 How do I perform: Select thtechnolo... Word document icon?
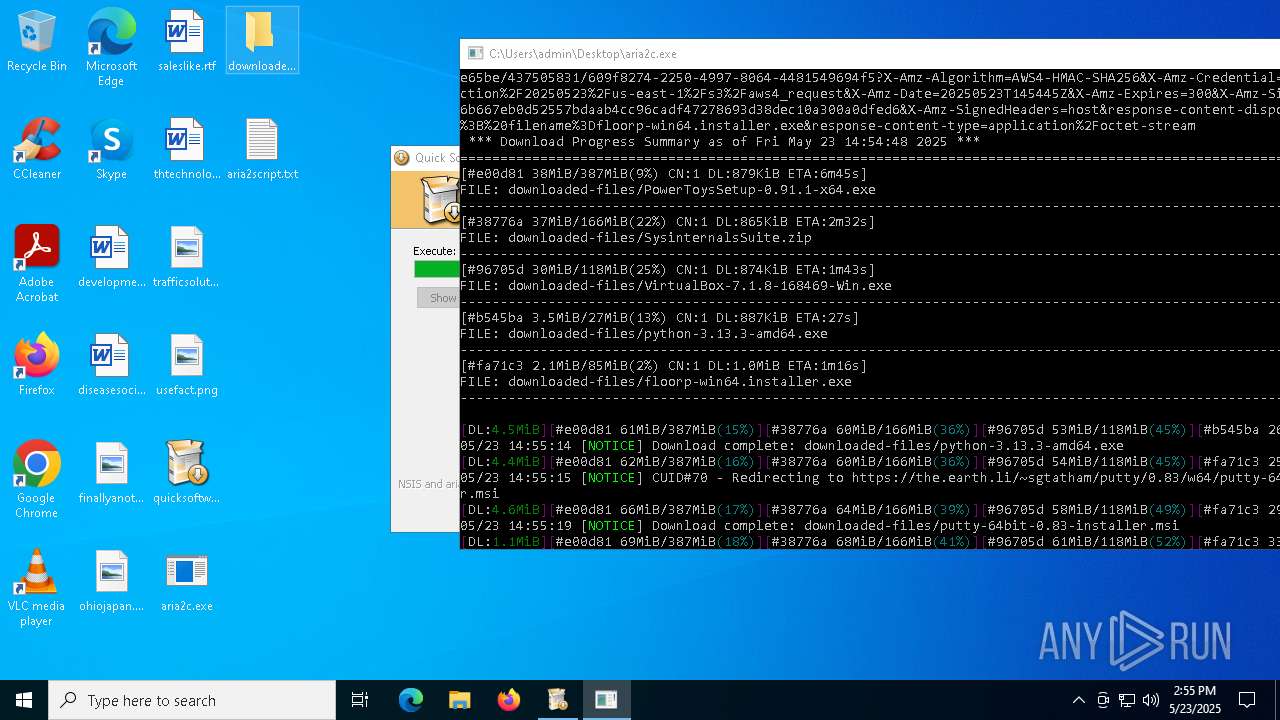coord(186,150)
